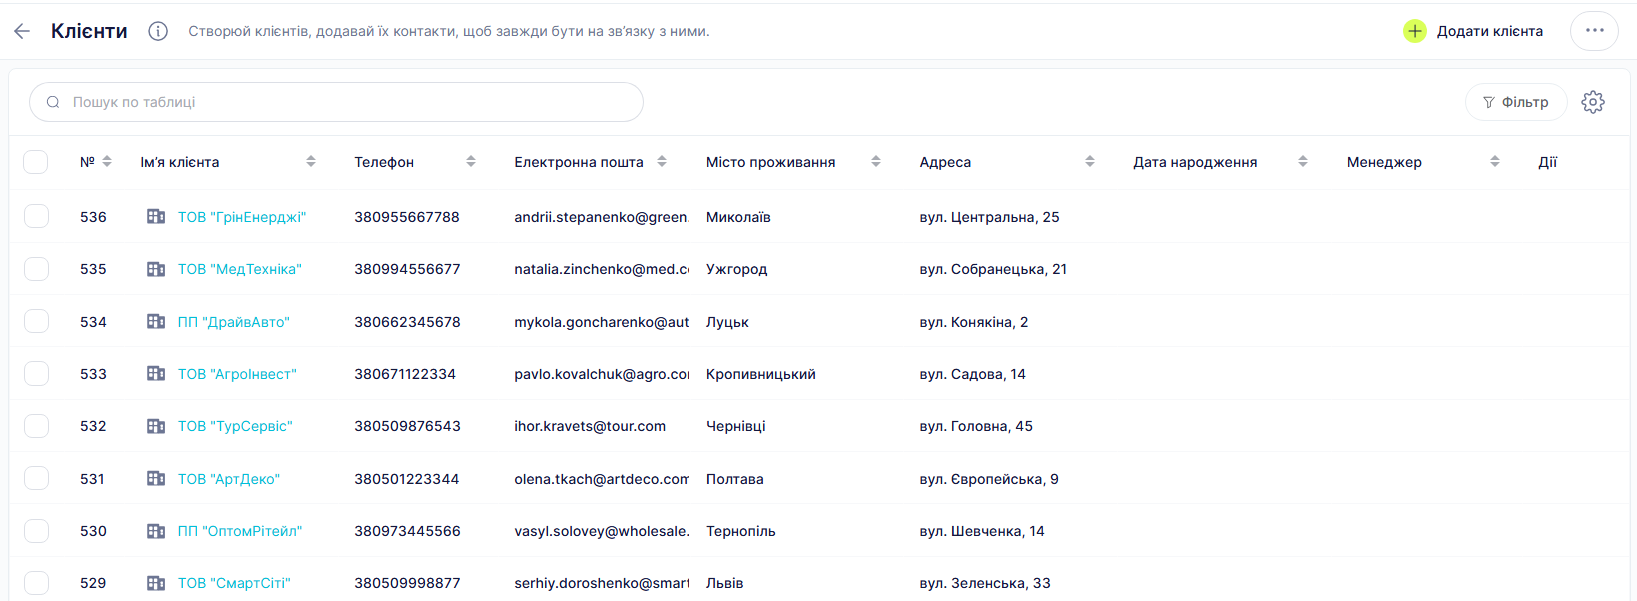Click the green plus add client icon

point(1414,31)
